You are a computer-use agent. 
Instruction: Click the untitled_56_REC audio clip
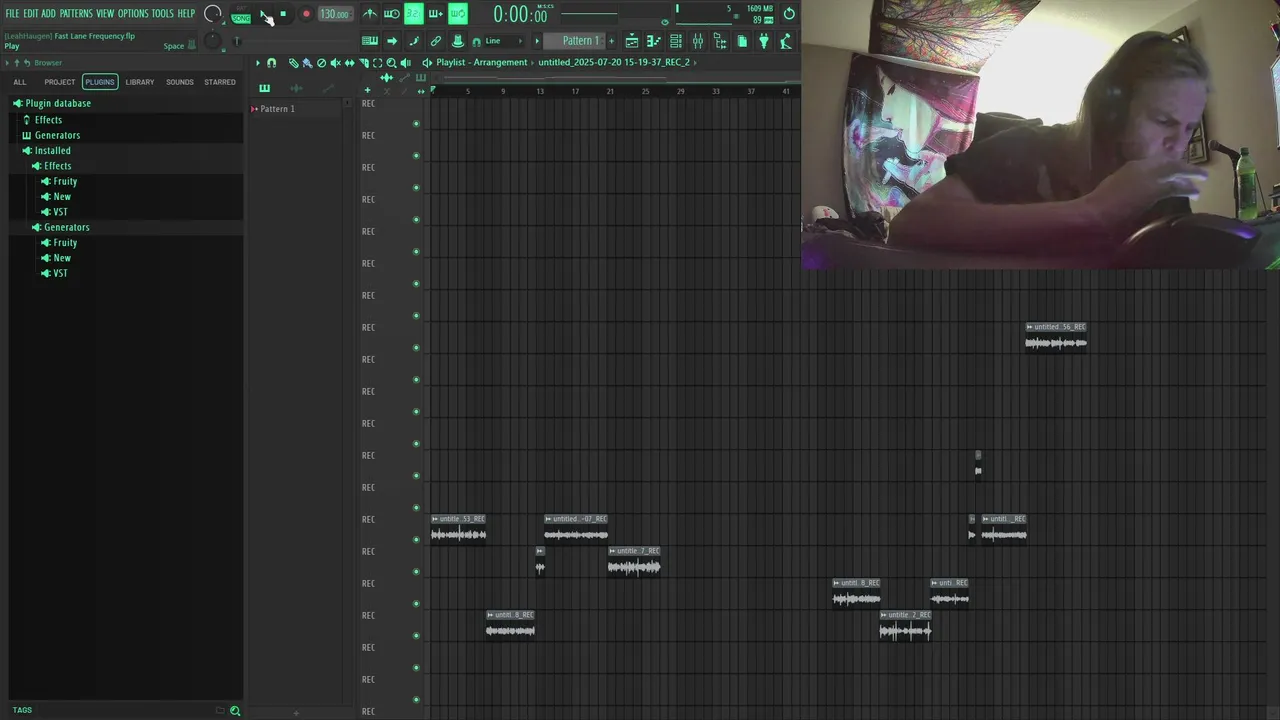coord(1056,337)
